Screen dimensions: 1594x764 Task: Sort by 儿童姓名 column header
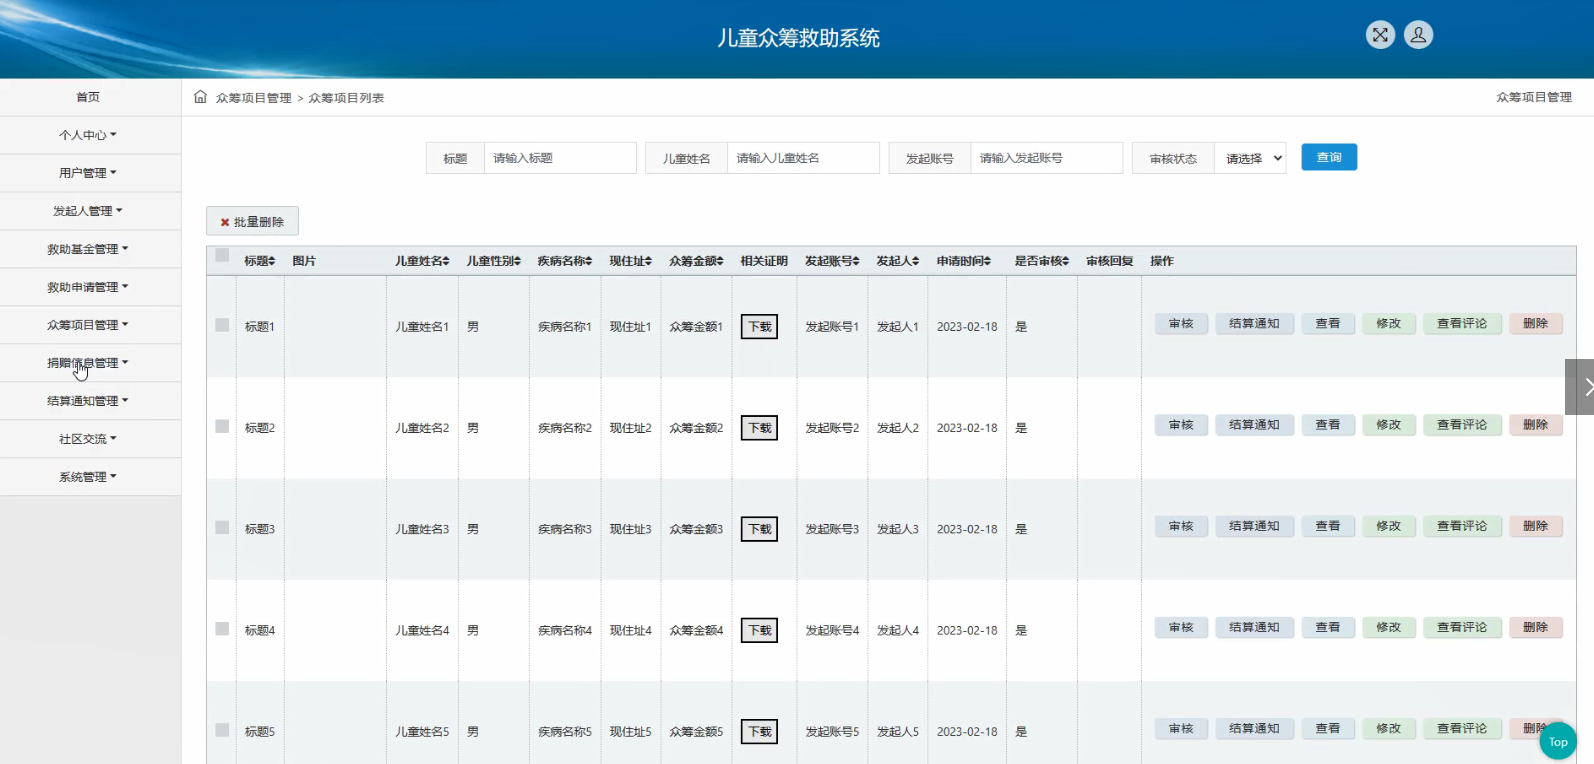pyautogui.click(x=422, y=261)
